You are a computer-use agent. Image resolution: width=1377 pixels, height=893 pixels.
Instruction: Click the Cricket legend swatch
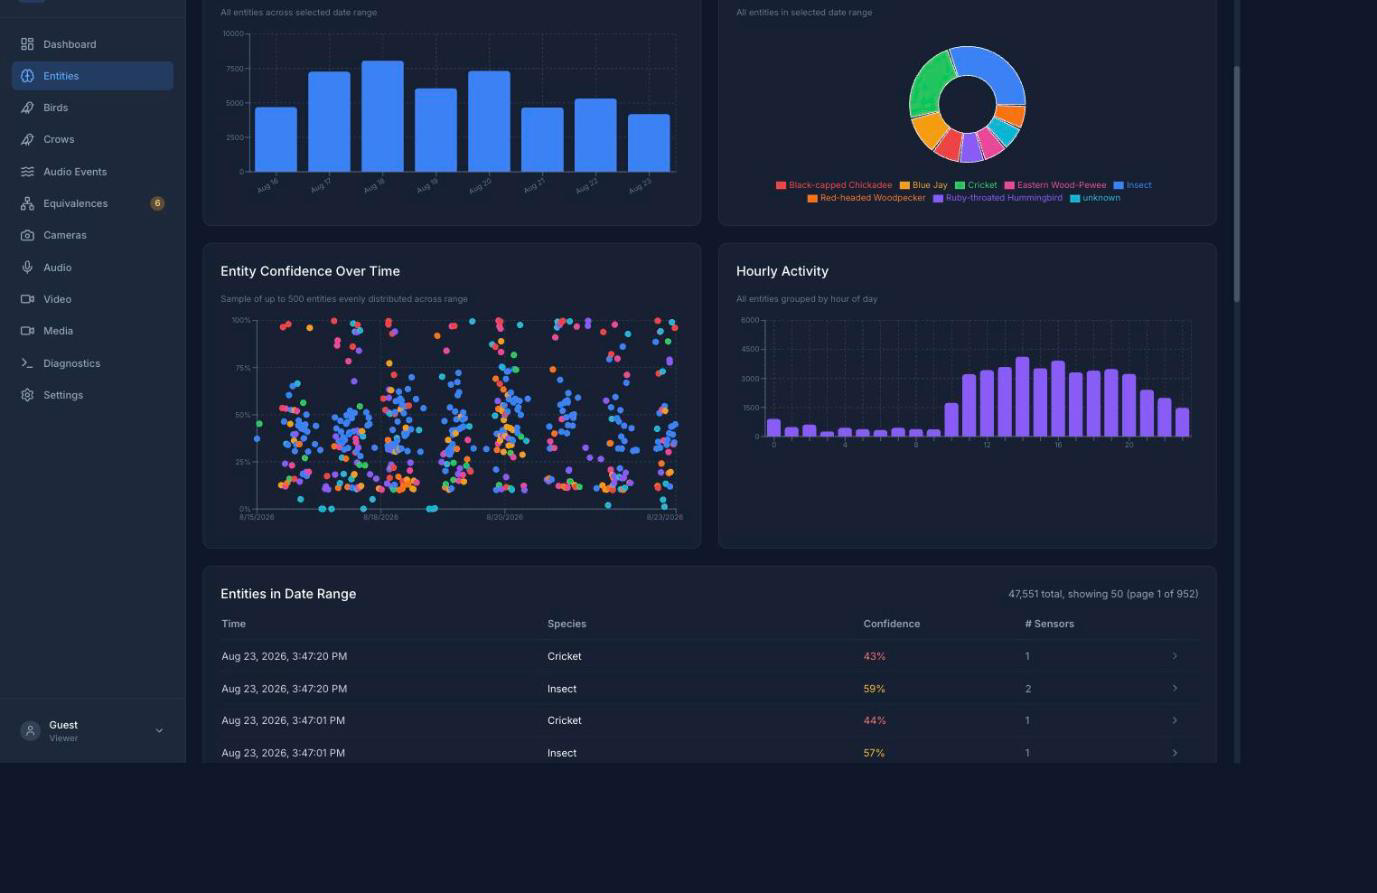coord(960,185)
